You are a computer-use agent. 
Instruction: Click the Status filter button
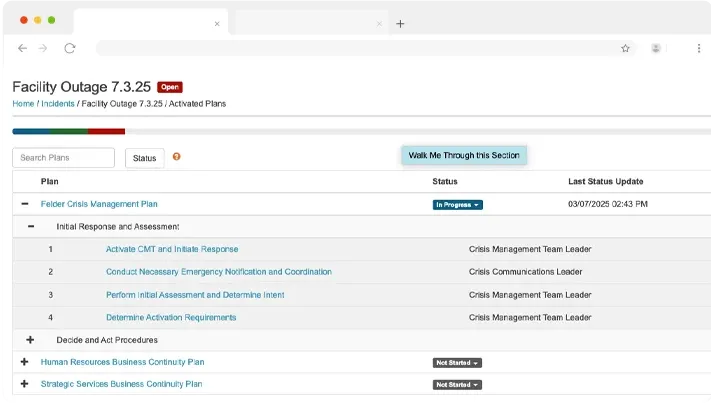pyautogui.click(x=145, y=158)
